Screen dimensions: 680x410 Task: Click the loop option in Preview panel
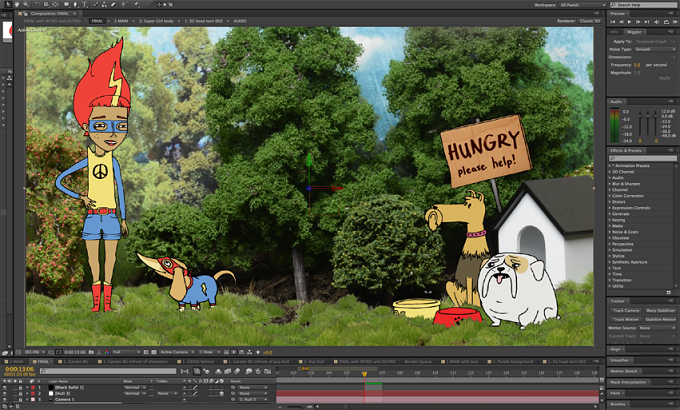pyautogui.click(x=667, y=22)
